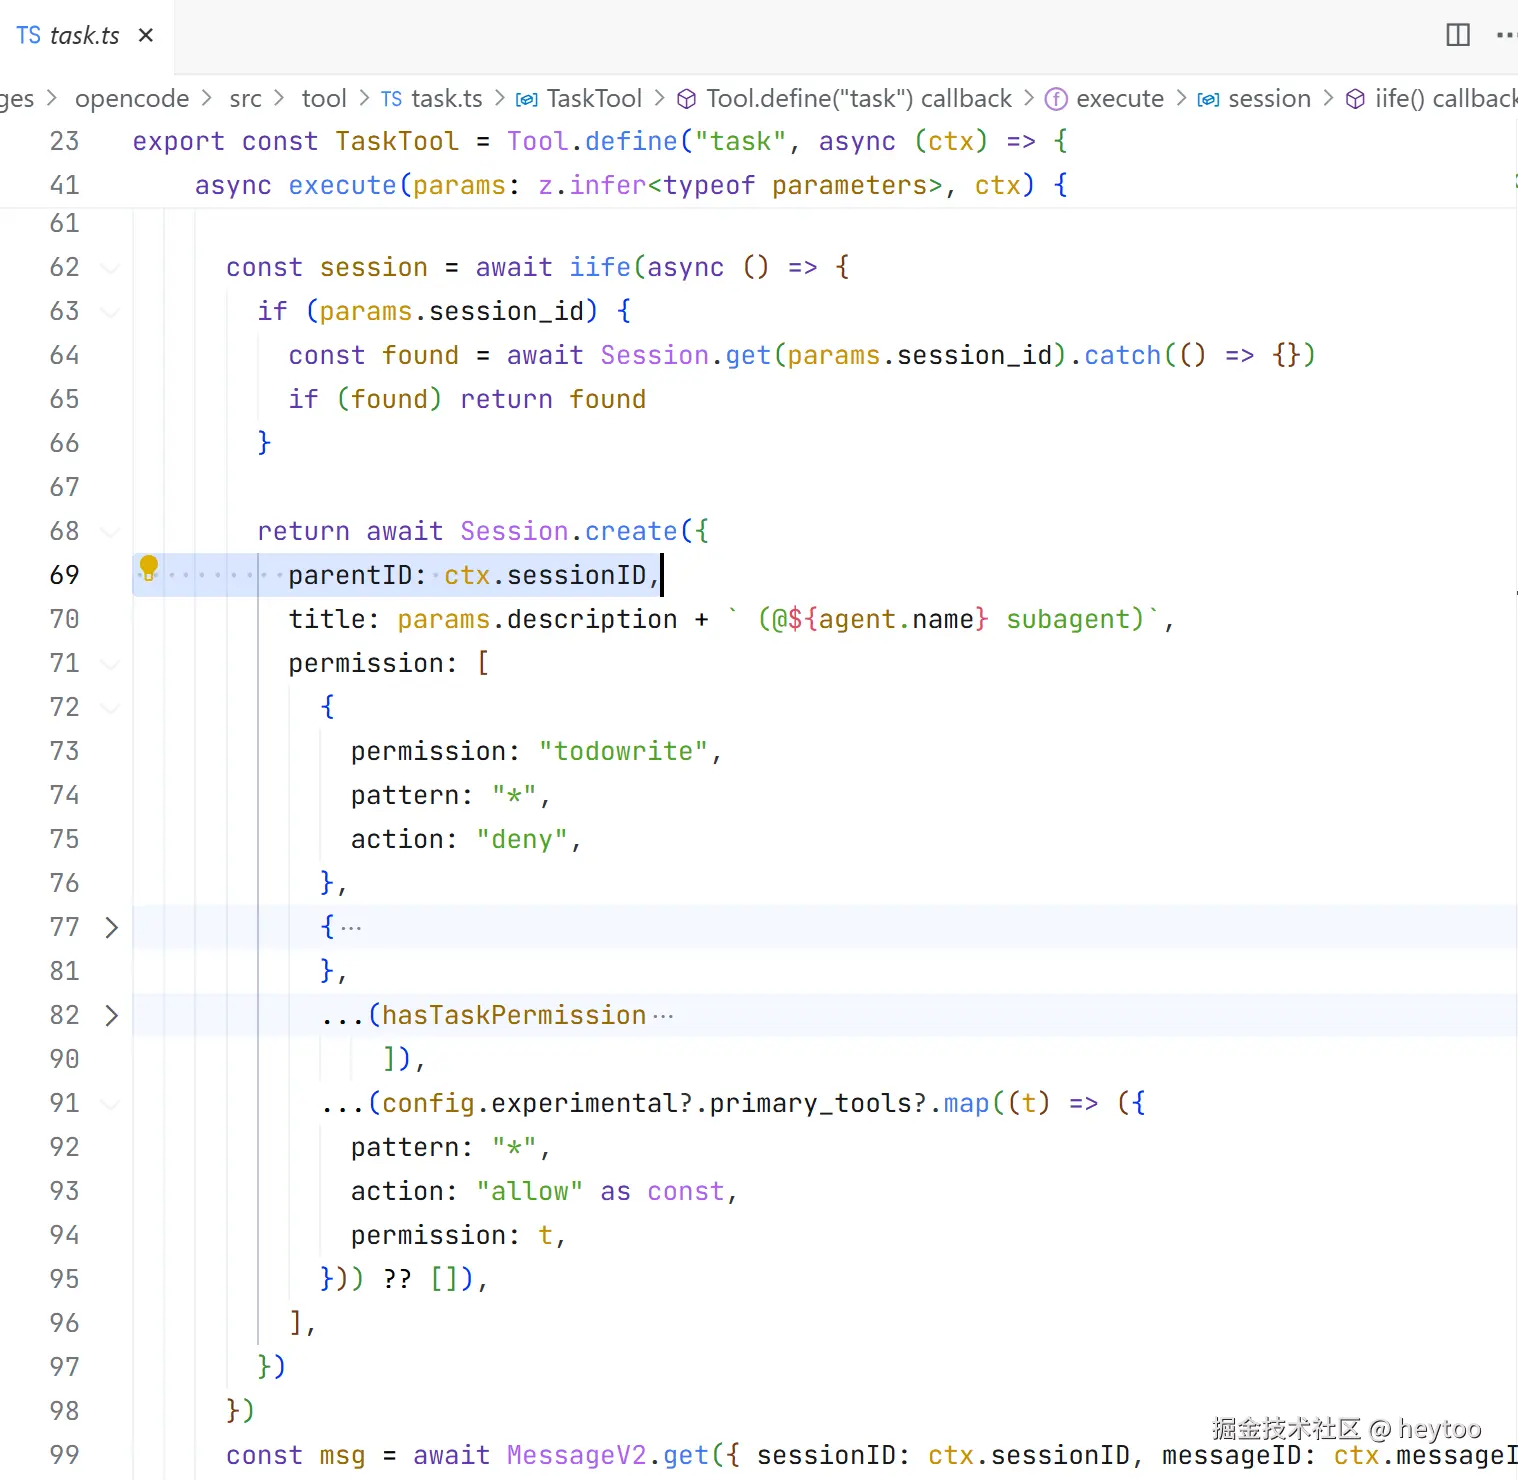Expand the folded hasTaskPermission block on line 82
Screen dimensions: 1518x1480
111,1015
